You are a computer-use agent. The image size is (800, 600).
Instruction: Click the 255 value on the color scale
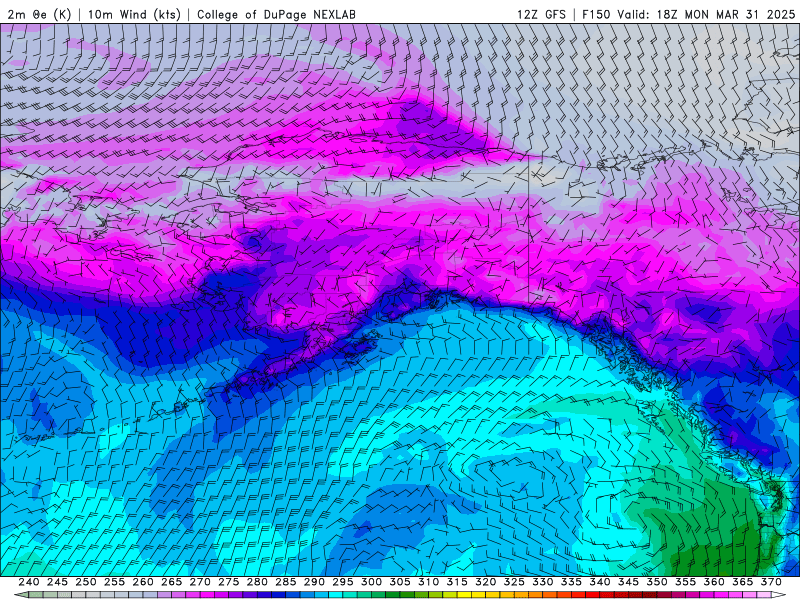114,582
